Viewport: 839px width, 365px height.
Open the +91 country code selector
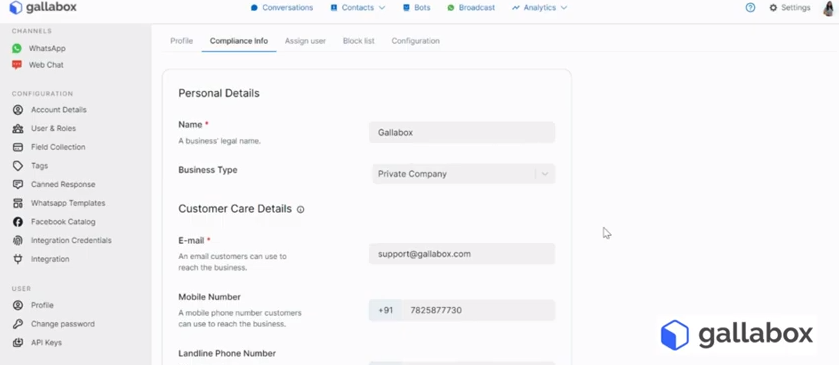click(x=385, y=310)
